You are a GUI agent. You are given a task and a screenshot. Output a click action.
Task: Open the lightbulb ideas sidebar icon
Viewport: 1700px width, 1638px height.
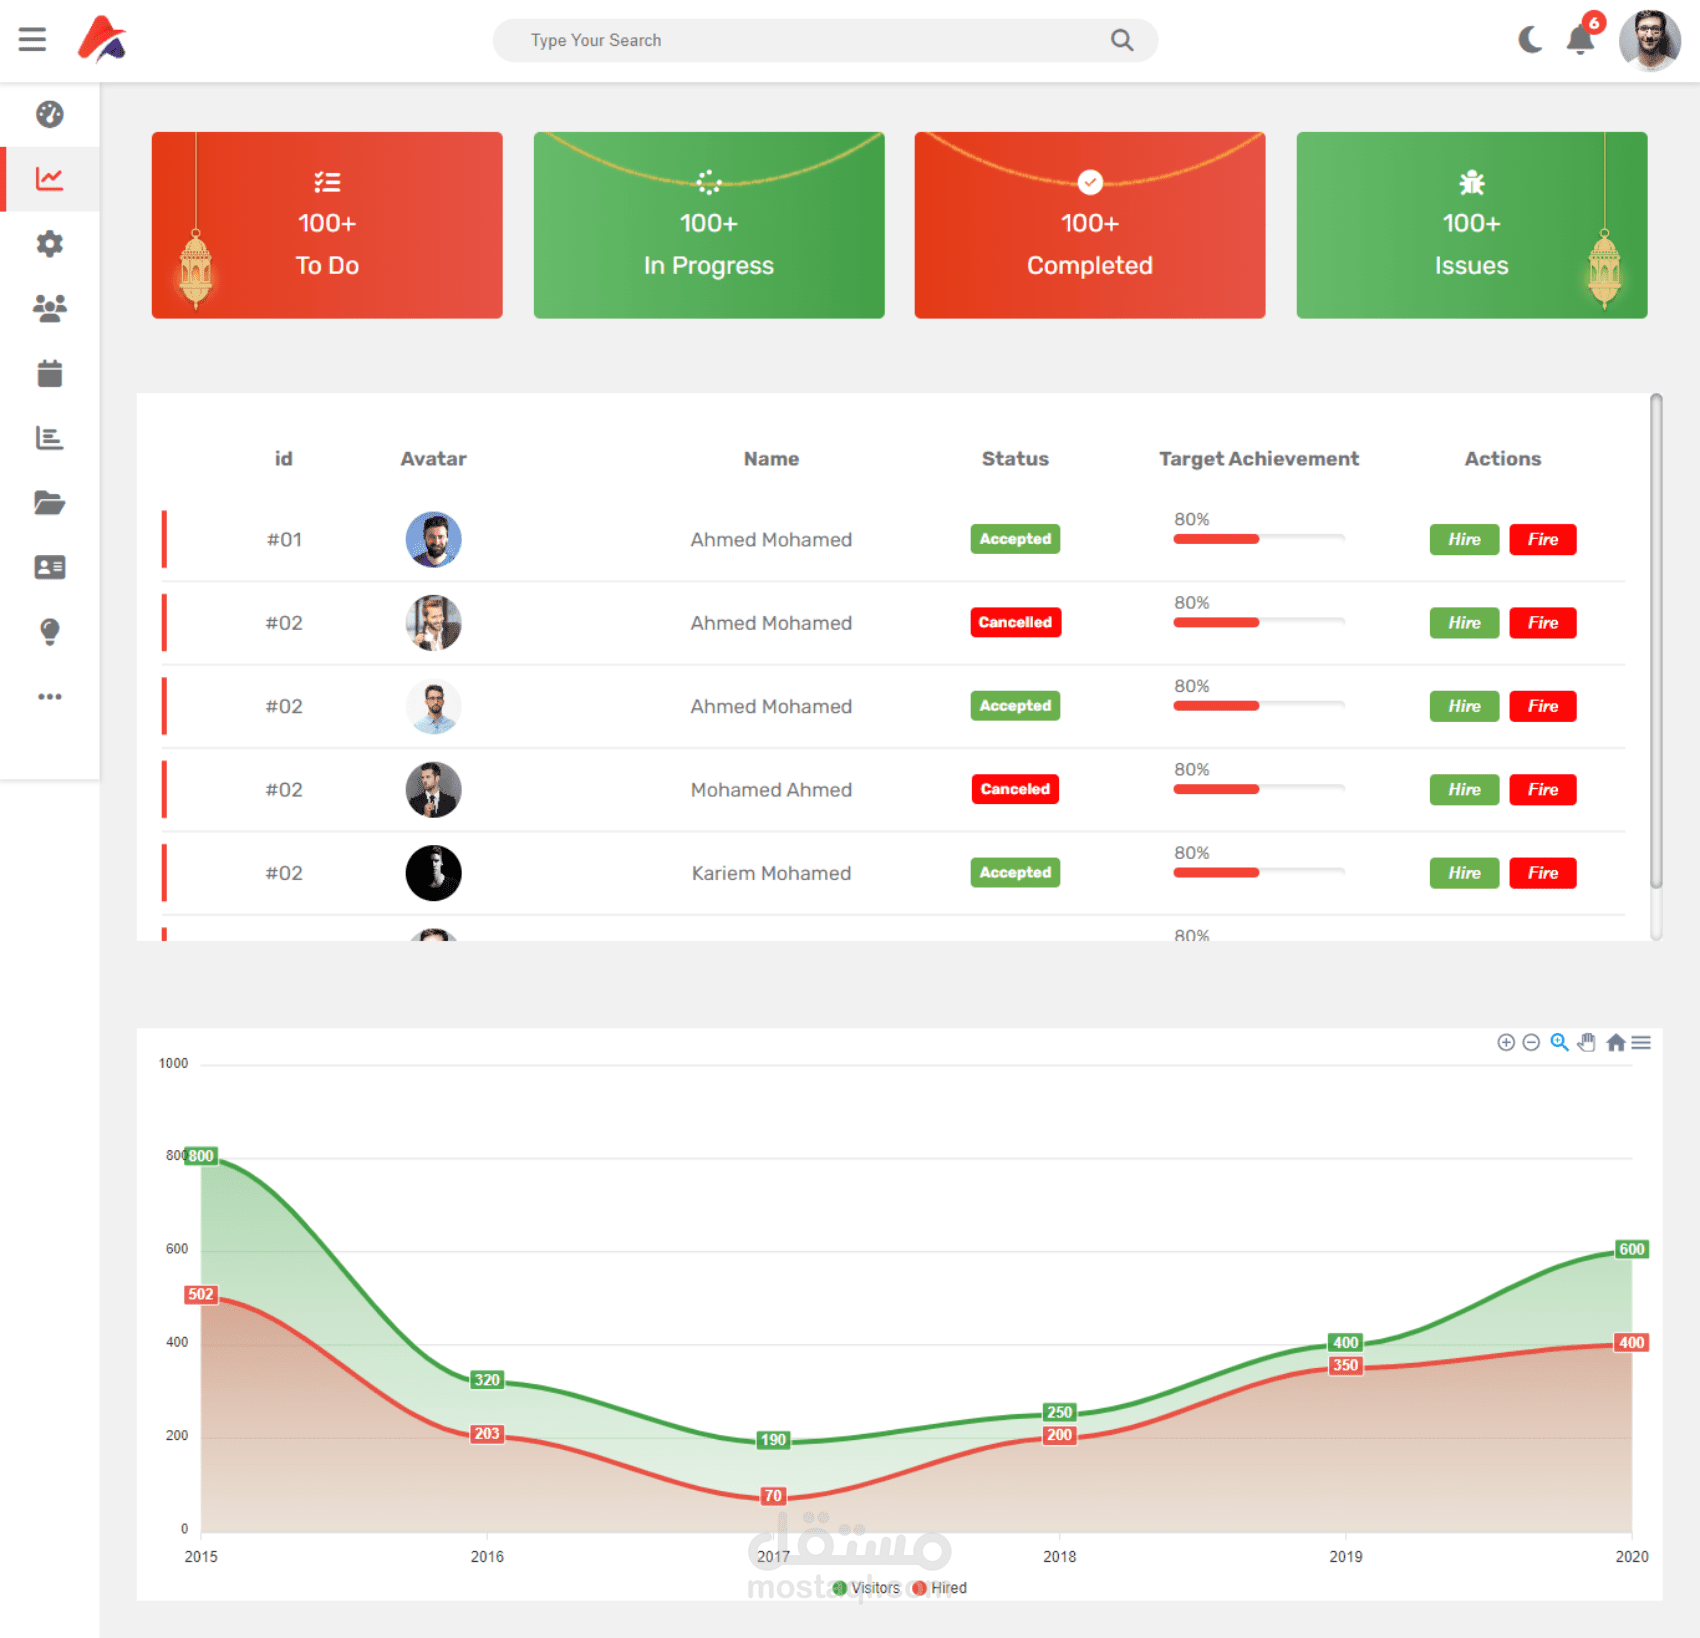tap(50, 632)
